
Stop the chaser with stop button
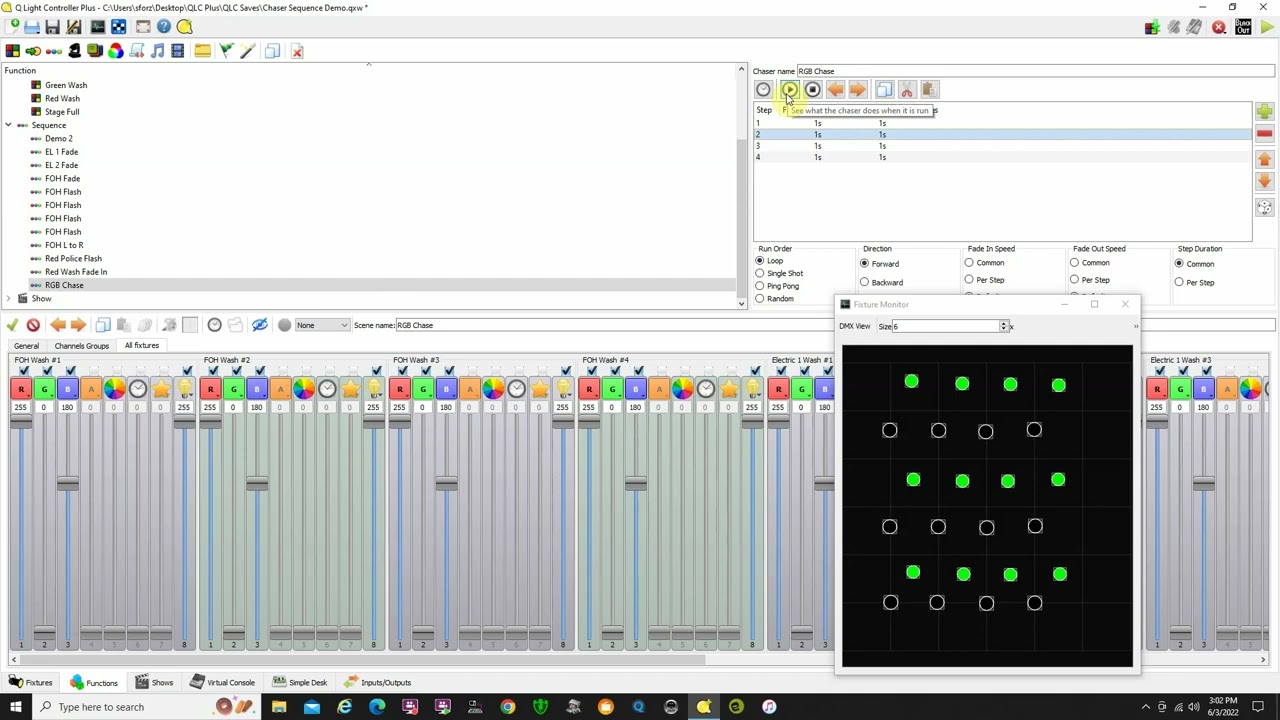(812, 90)
